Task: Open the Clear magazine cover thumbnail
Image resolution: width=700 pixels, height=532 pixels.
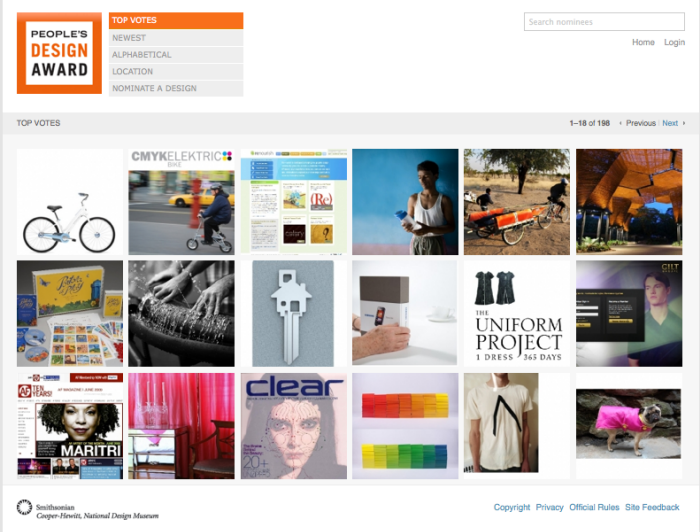Action: (293, 426)
